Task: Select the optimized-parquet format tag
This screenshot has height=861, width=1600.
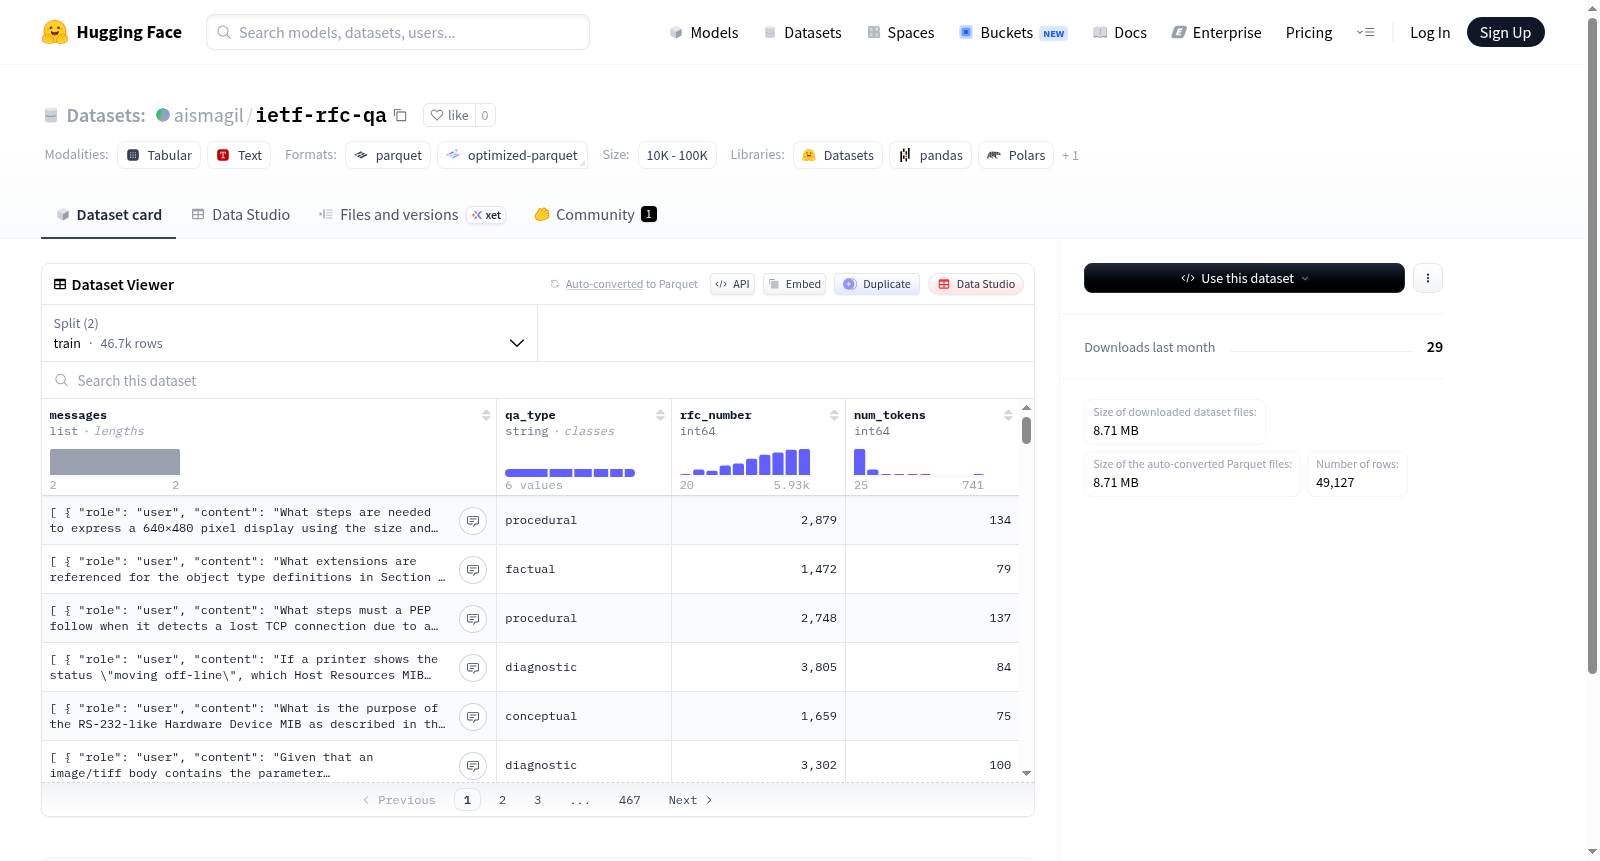Action: 512,155
